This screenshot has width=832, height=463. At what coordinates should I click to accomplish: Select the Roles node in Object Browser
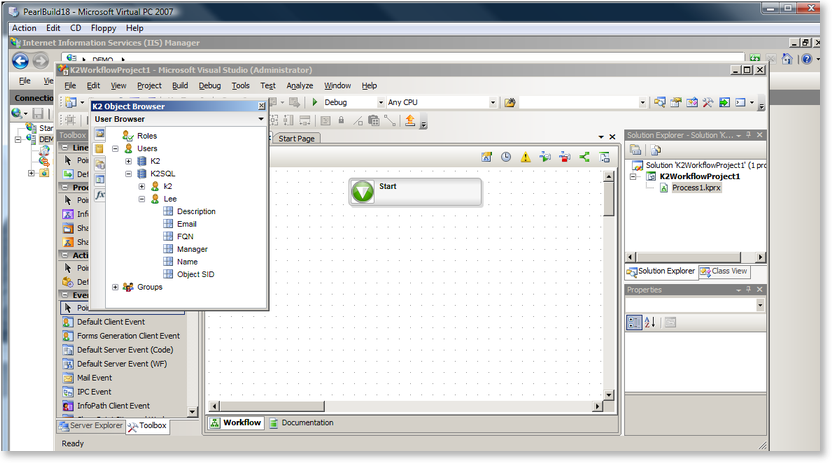(x=147, y=136)
